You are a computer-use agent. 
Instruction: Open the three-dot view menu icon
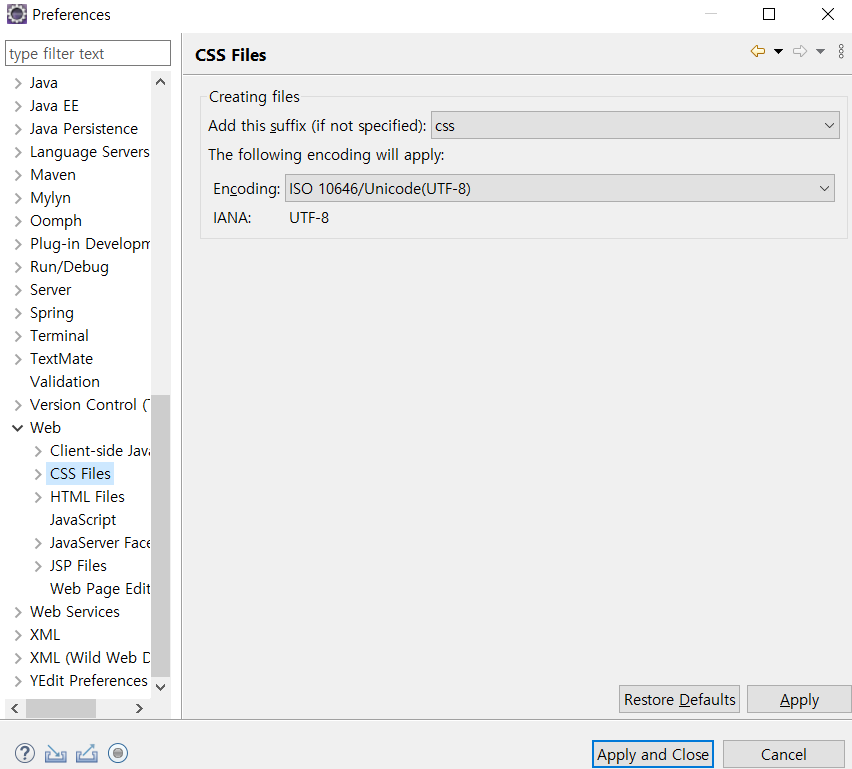tap(841, 52)
